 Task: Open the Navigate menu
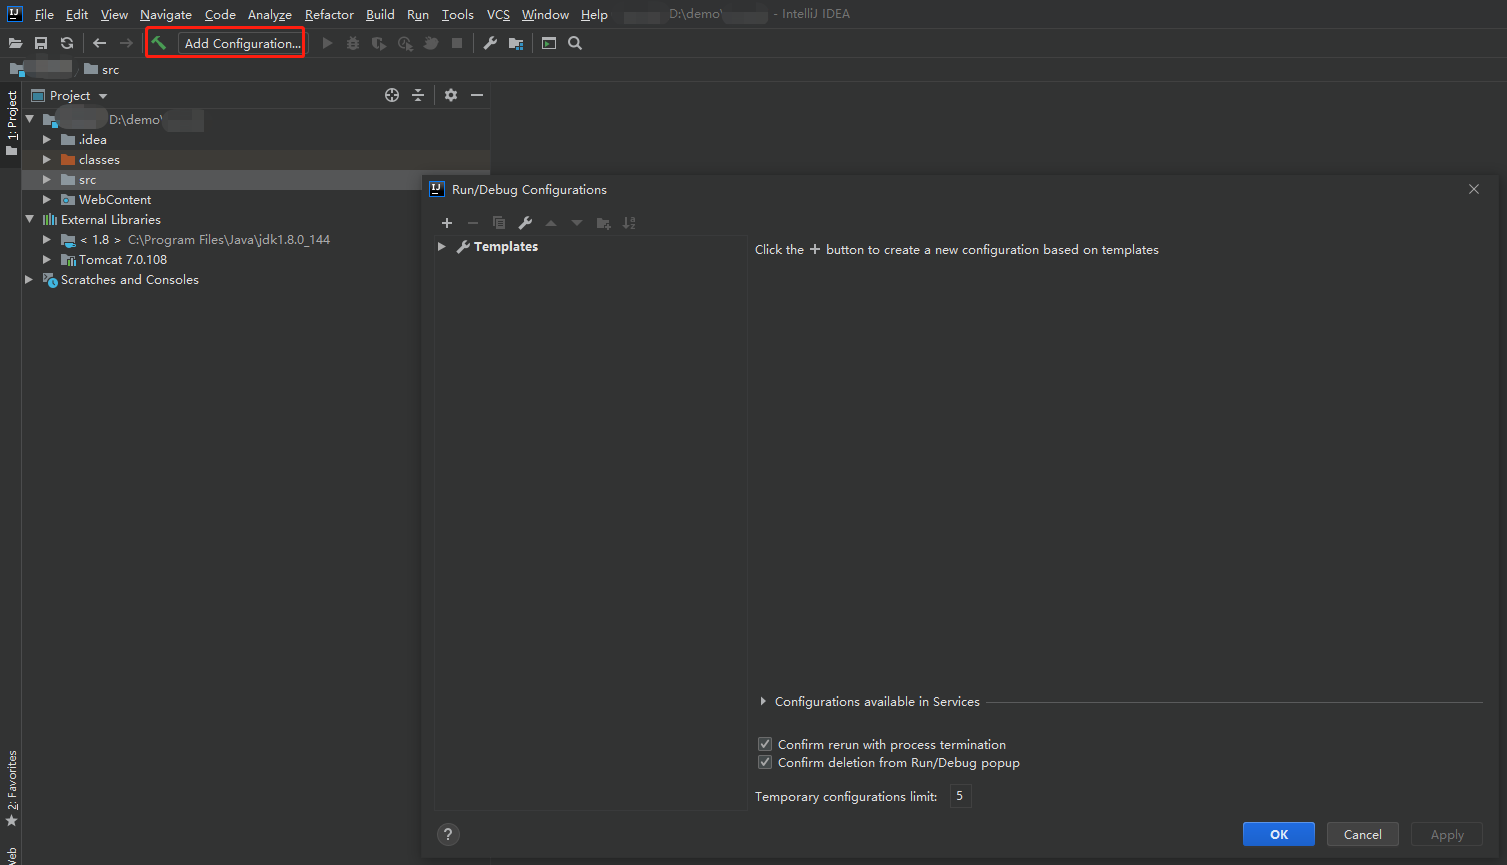[166, 14]
